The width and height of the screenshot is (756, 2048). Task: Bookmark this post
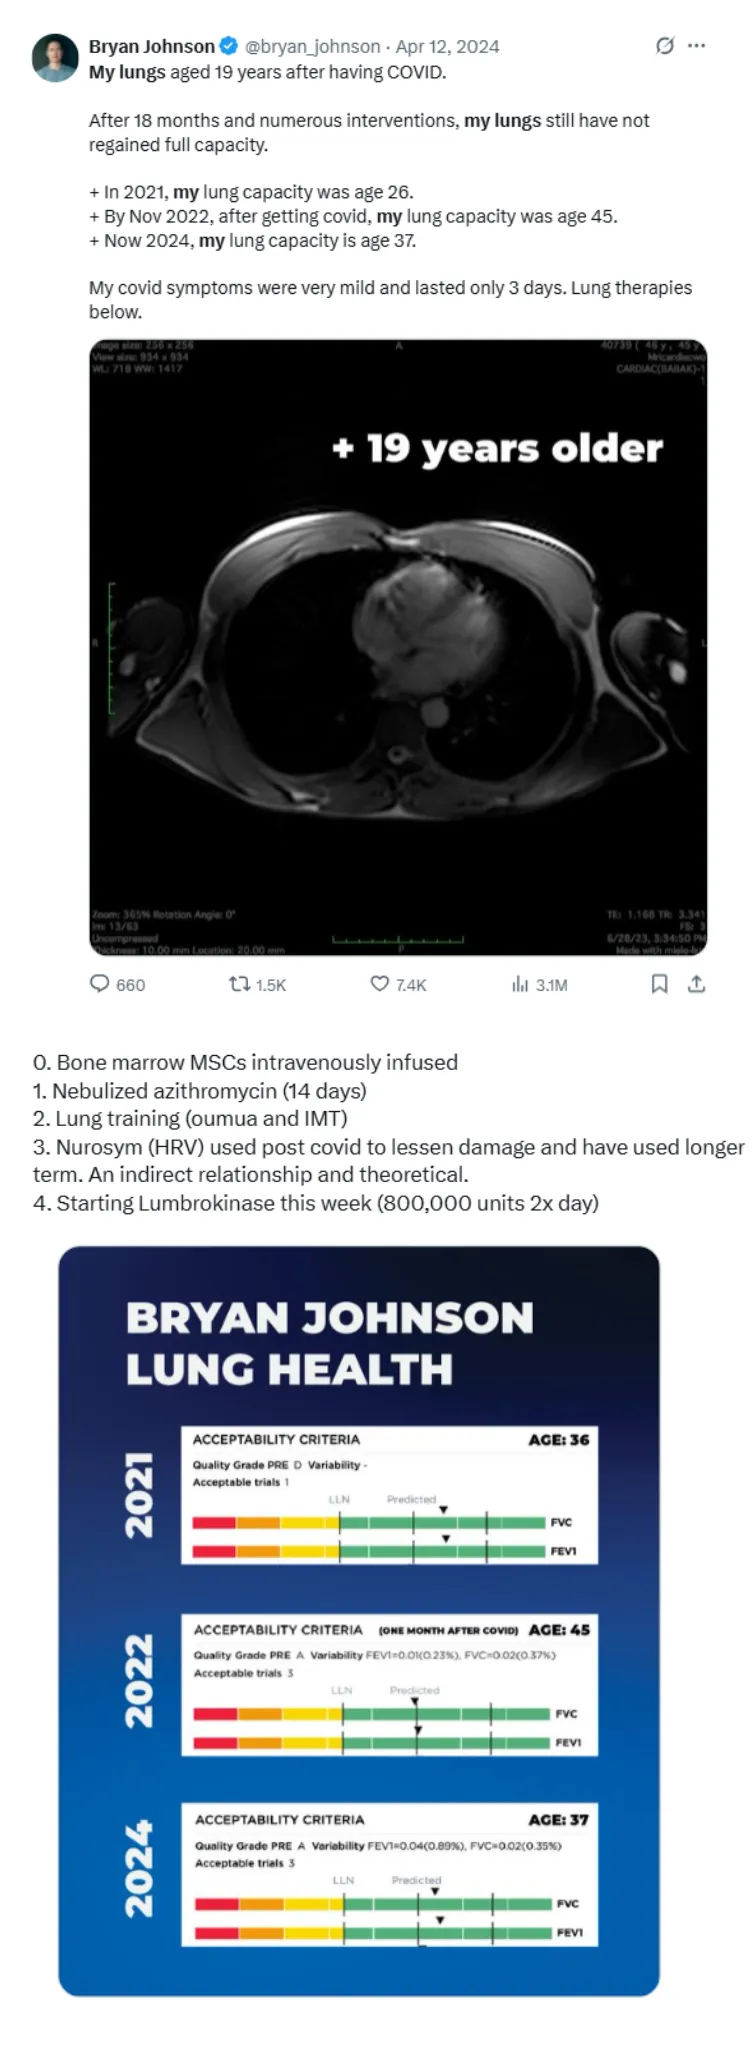point(659,984)
